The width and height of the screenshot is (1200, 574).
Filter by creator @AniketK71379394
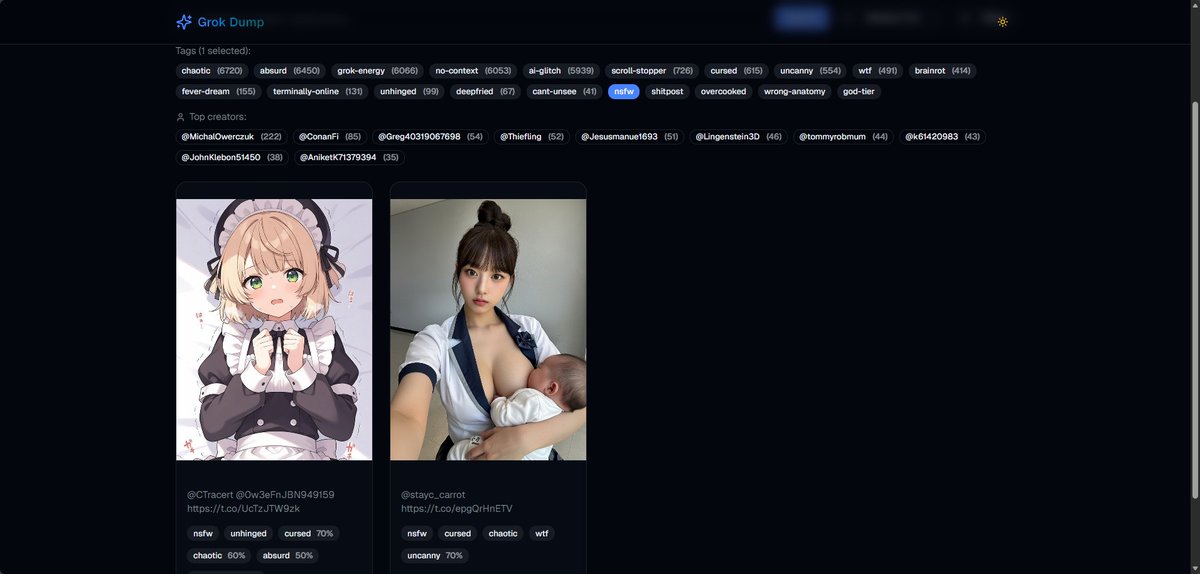349,157
